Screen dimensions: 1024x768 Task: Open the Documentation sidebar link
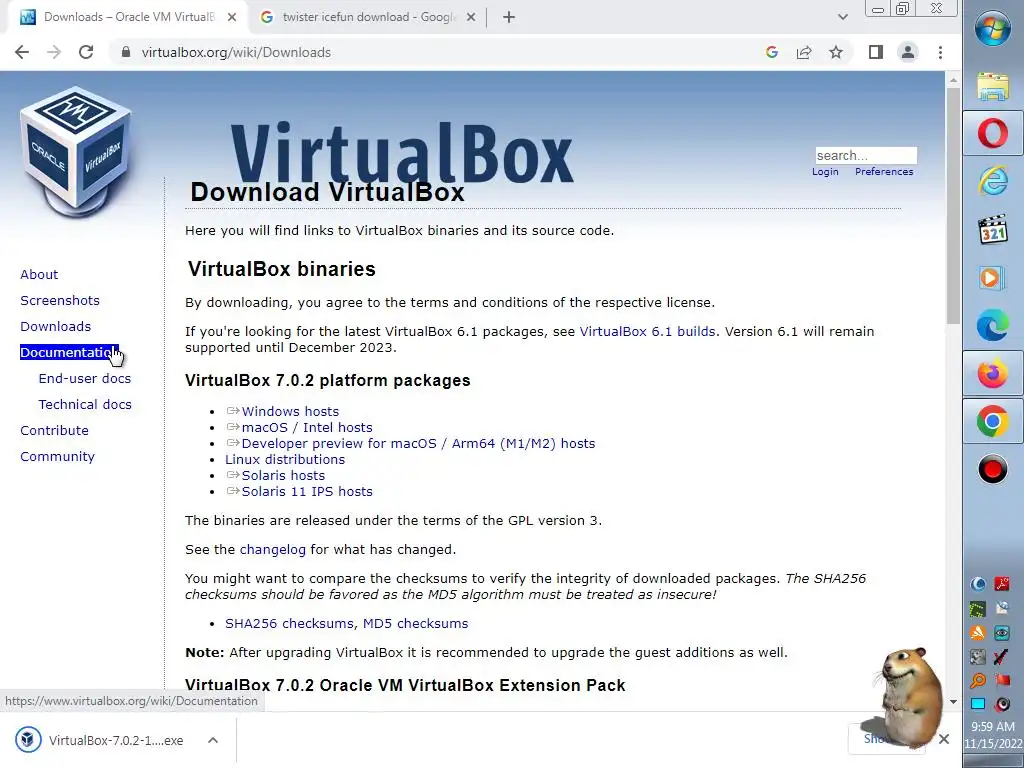(x=69, y=353)
